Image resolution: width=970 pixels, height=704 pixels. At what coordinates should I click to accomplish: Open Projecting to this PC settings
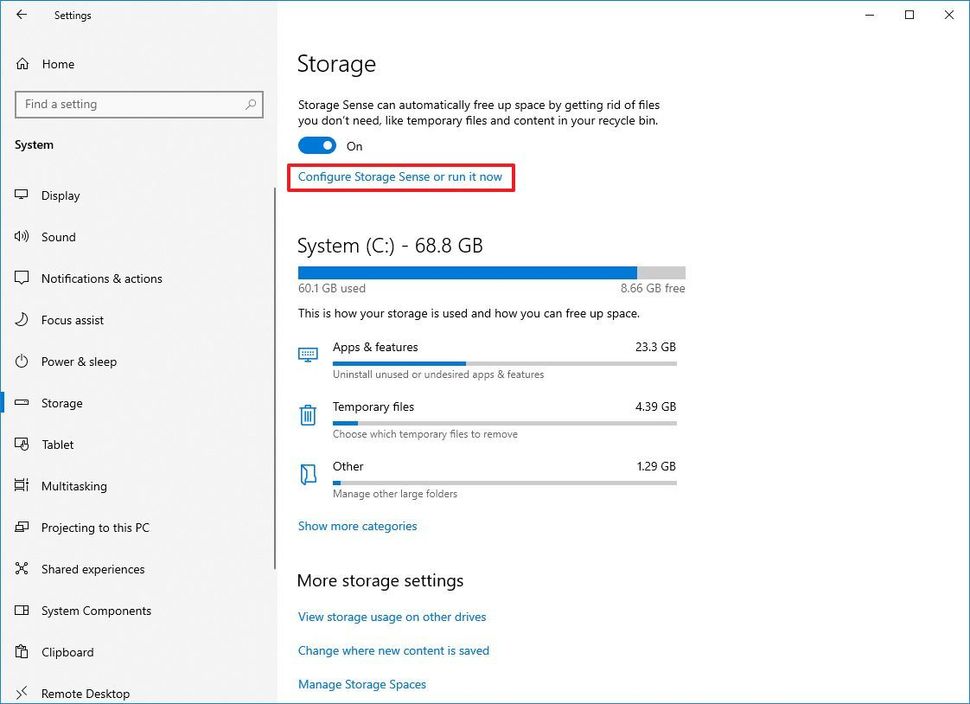pos(22,527)
